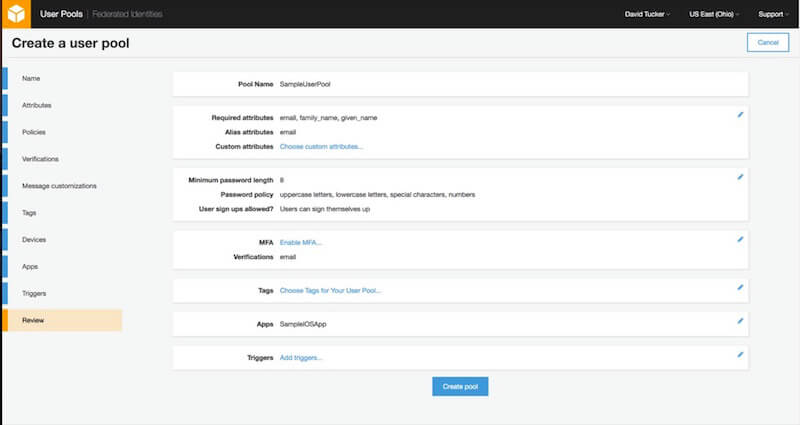This screenshot has width=800, height=425.
Task: Follow the Enable MFA... link
Action: (x=301, y=242)
